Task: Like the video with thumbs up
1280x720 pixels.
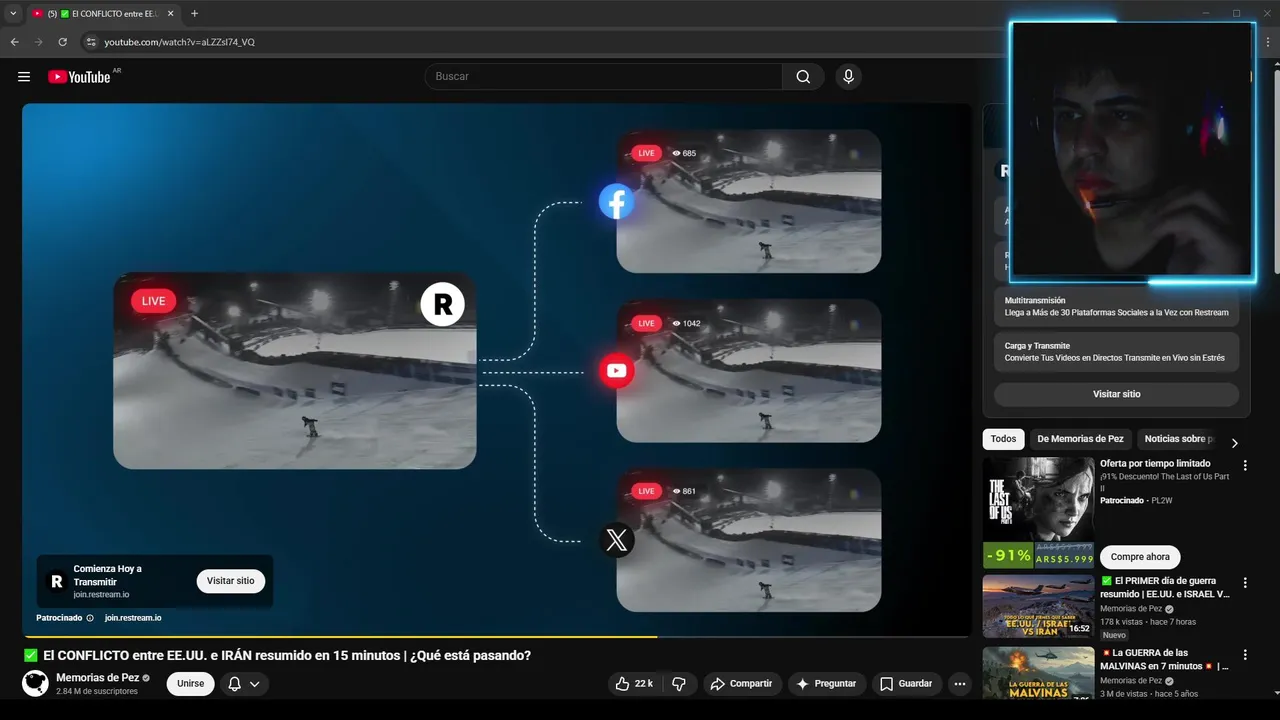Action: [x=634, y=684]
